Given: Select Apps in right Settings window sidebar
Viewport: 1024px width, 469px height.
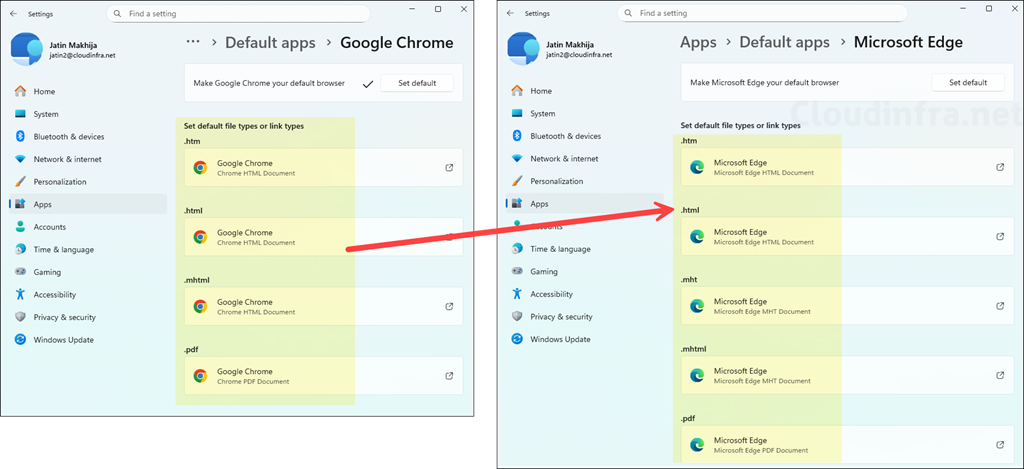Looking at the screenshot, I should click(584, 204).
